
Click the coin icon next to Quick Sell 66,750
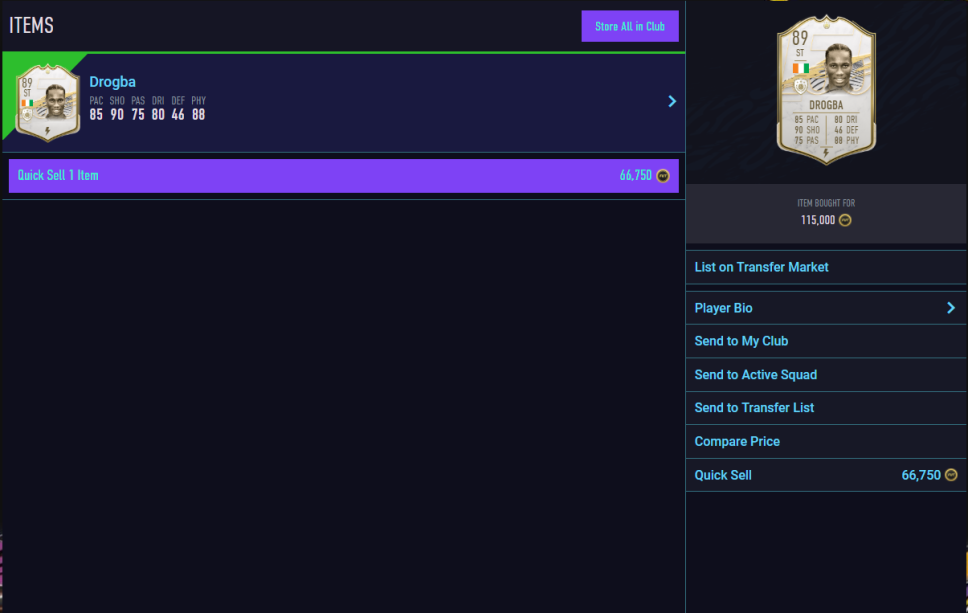(x=951, y=475)
